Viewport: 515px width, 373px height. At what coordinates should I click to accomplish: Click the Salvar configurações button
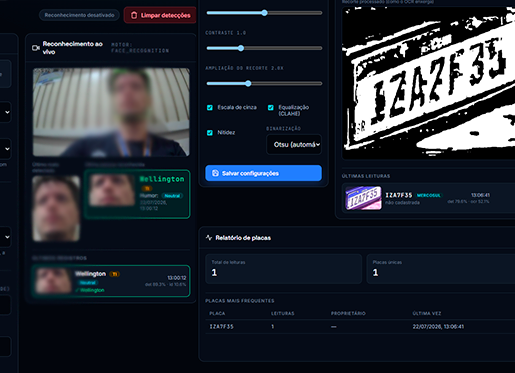click(263, 173)
